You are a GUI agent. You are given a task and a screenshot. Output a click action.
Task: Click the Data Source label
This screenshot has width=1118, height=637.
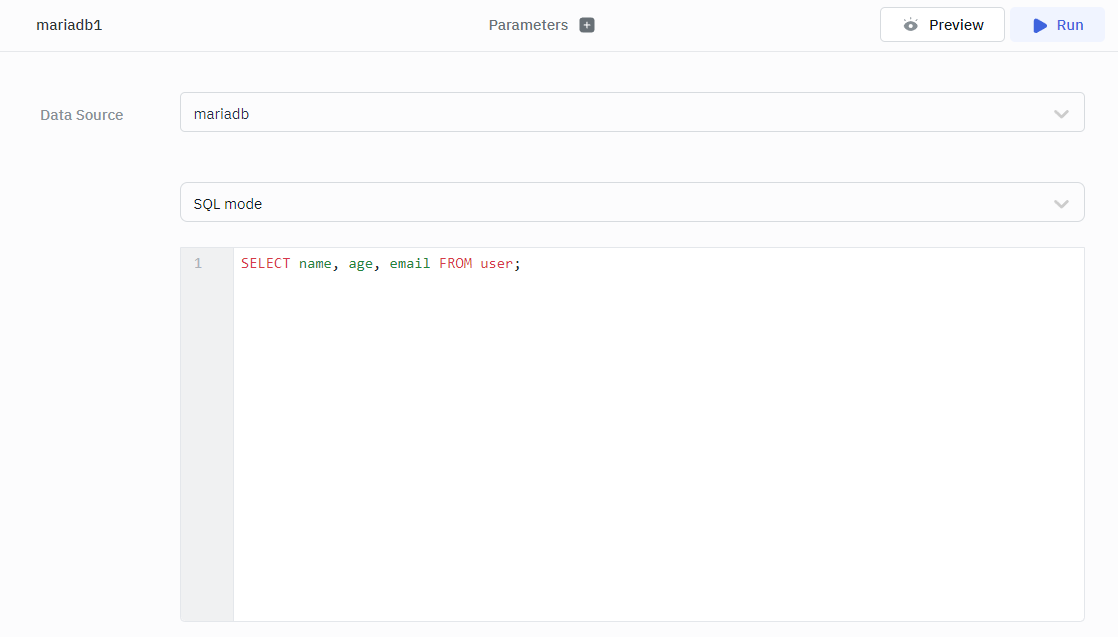coord(82,115)
